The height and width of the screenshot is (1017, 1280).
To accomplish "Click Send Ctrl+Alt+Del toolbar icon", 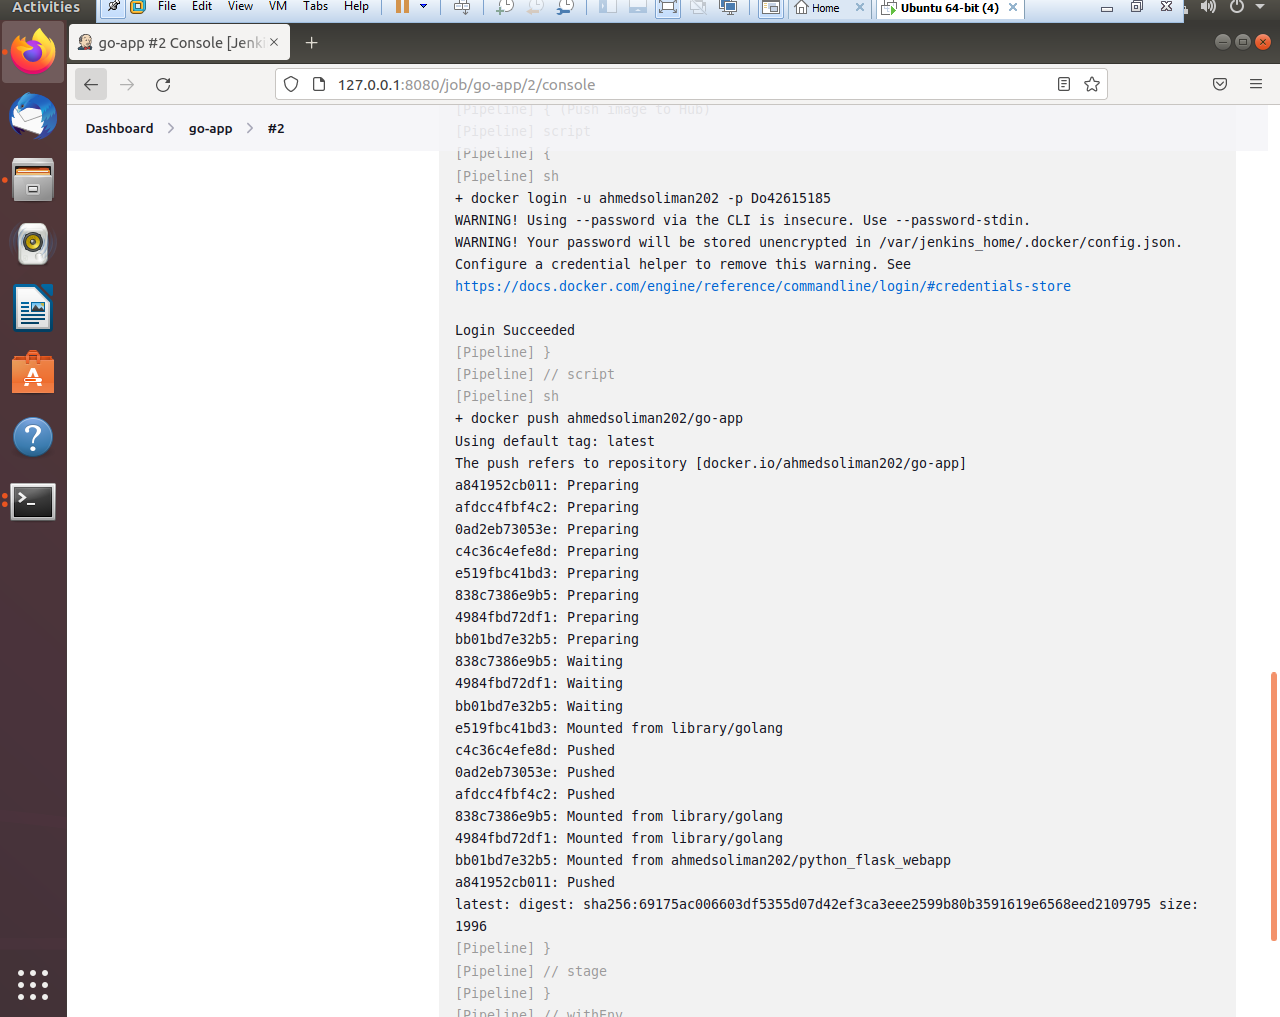I will (462, 7).
